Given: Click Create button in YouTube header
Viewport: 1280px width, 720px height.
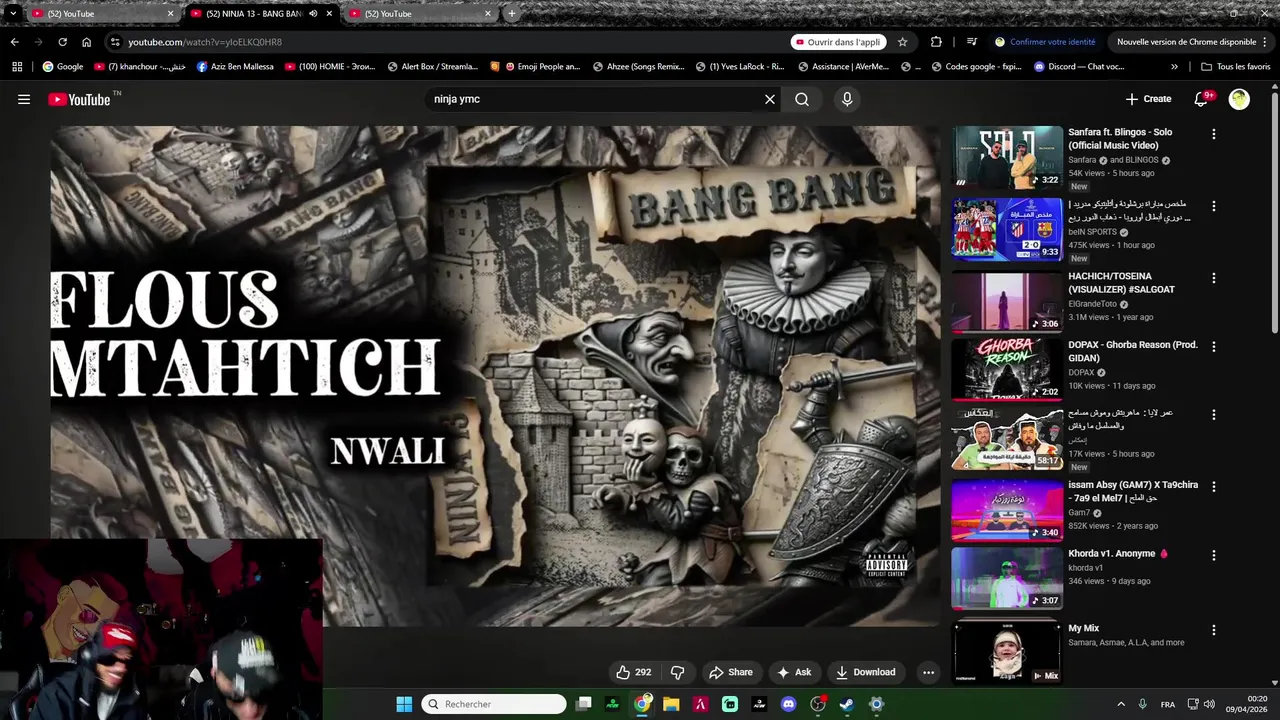Looking at the screenshot, I should coord(1148,99).
